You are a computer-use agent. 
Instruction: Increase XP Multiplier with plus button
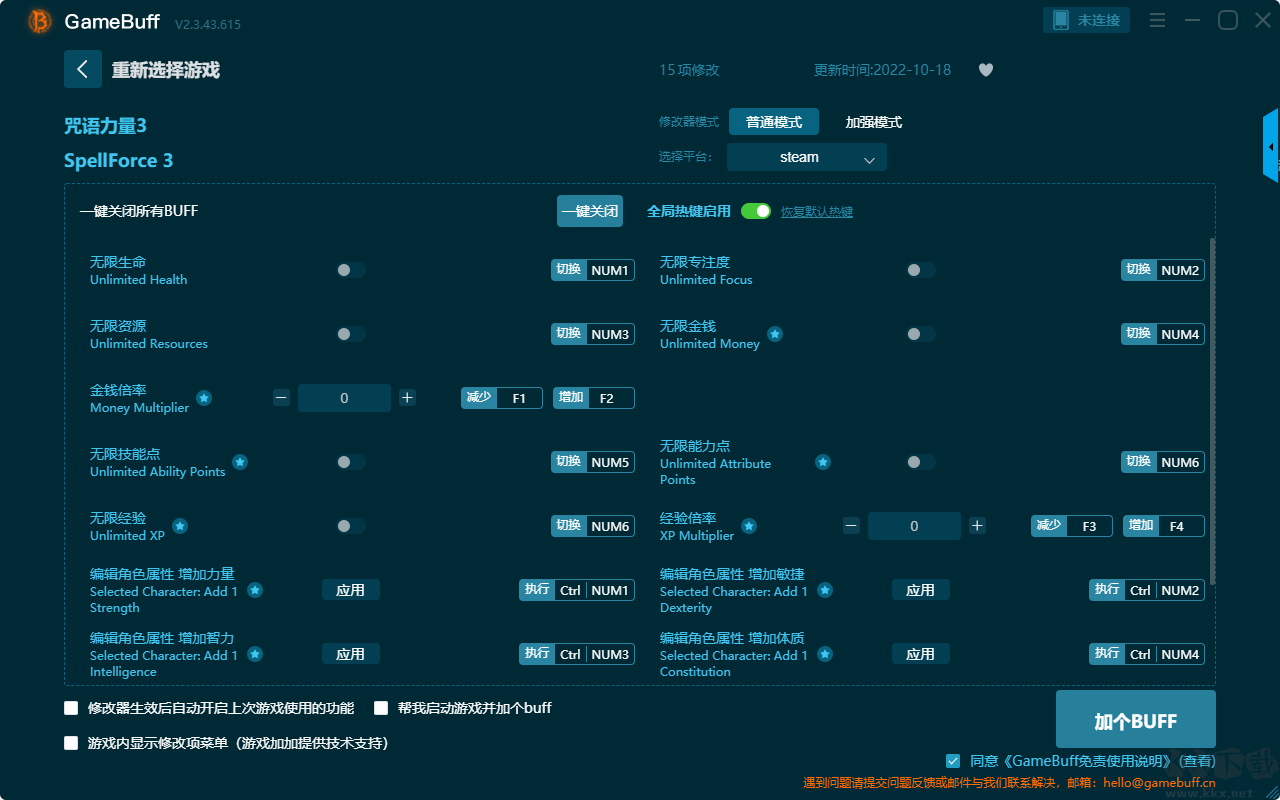pyautogui.click(x=977, y=526)
